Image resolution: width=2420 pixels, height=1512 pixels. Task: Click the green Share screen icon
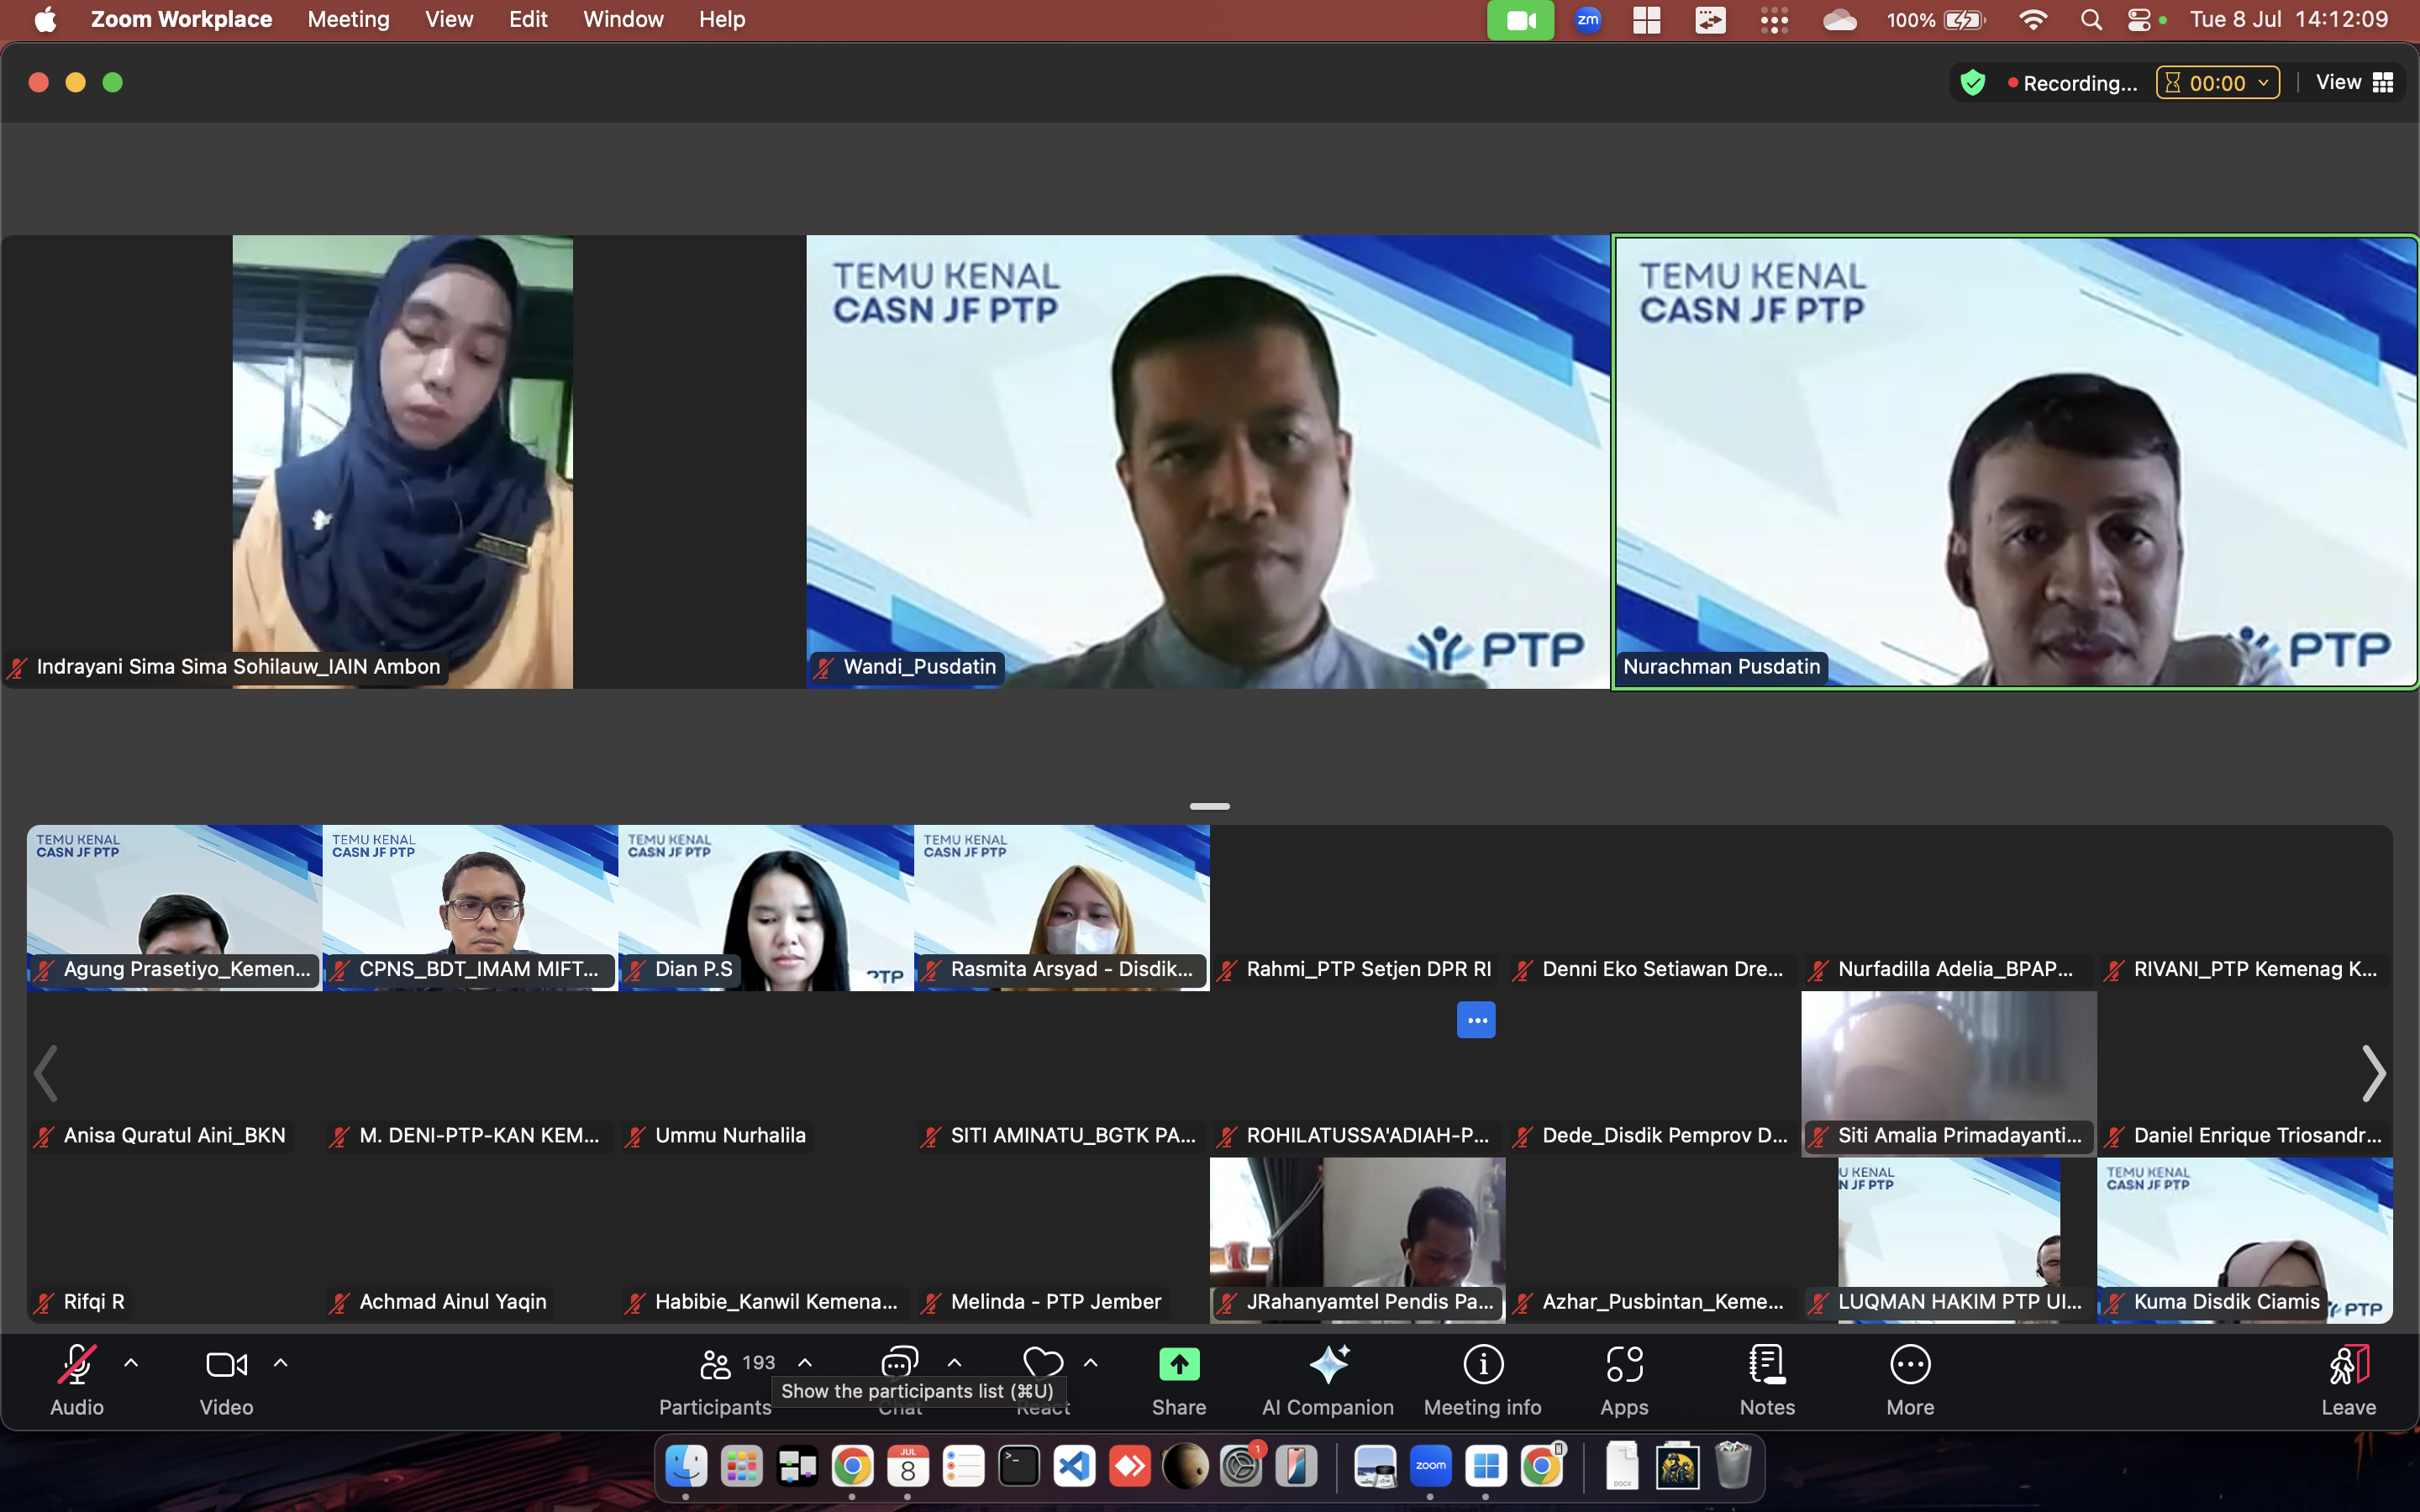(1179, 1365)
